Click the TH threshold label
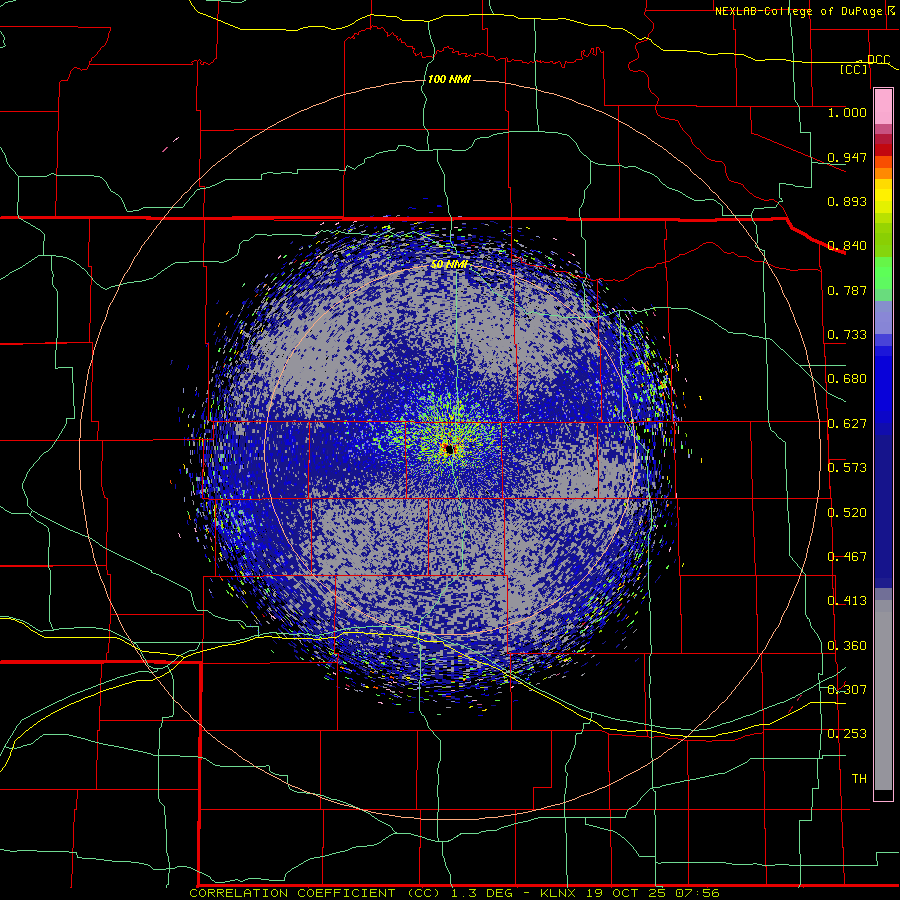This screenshot has width=900, height=900. [859, 779]
